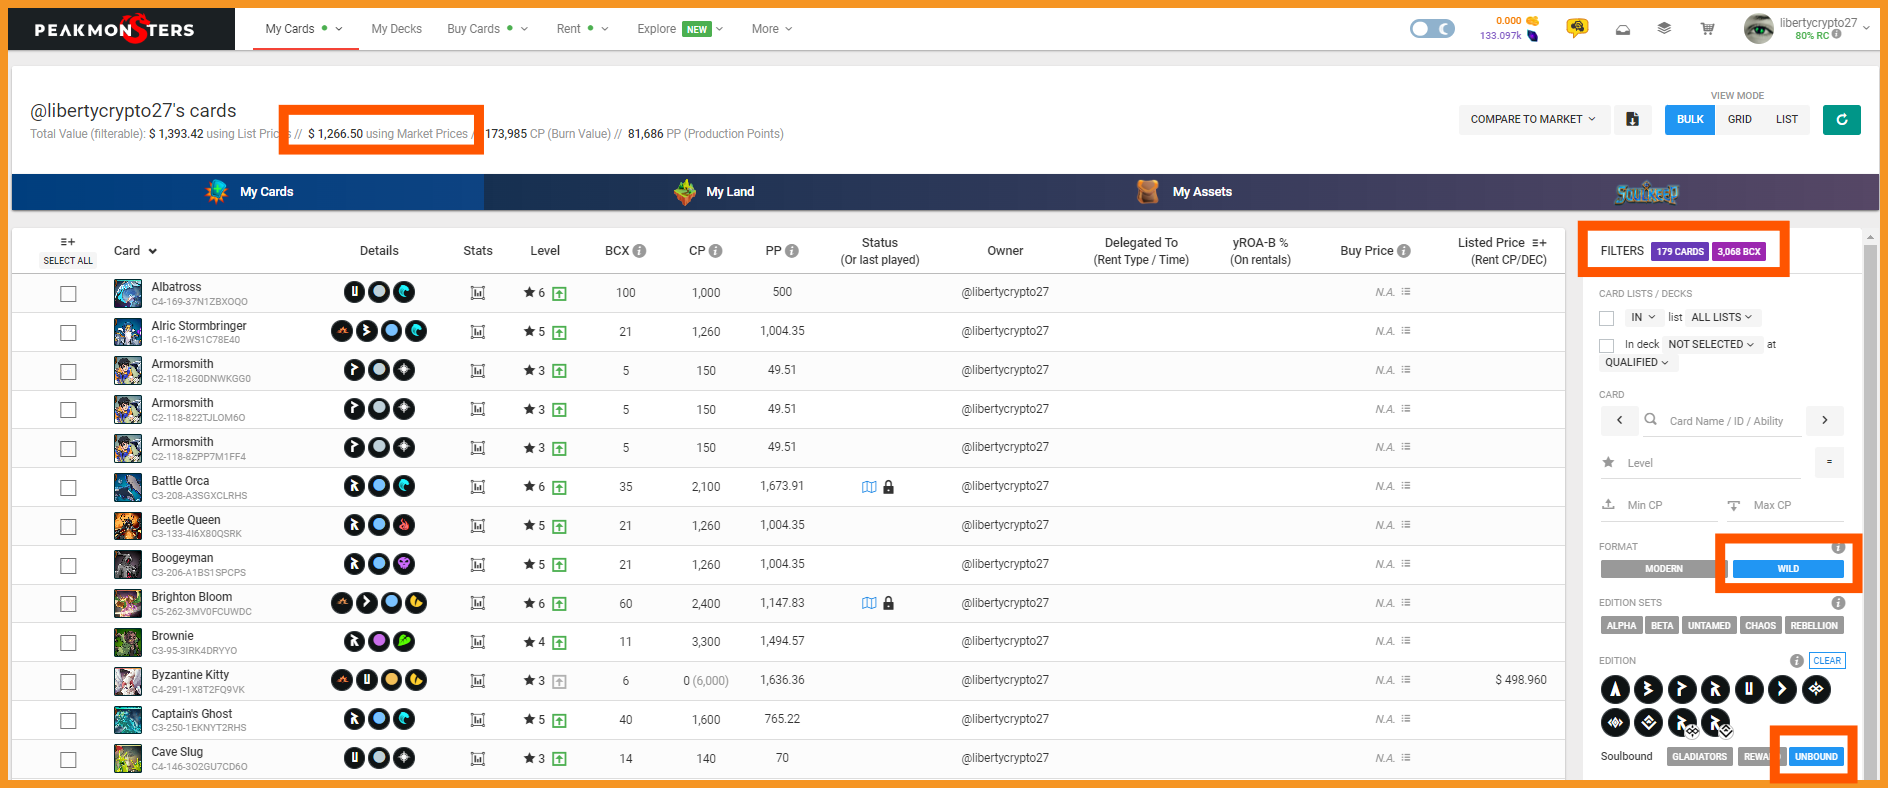Check the box for Albatross row
The width and height of the screenshot is (1888, 788).
68,293
